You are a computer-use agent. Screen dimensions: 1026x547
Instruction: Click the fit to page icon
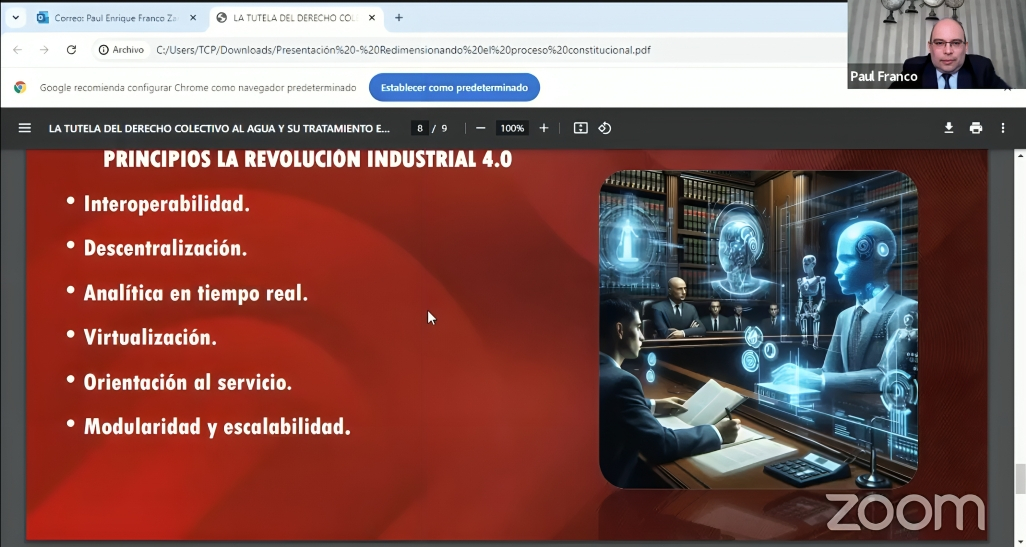[580, 128]
